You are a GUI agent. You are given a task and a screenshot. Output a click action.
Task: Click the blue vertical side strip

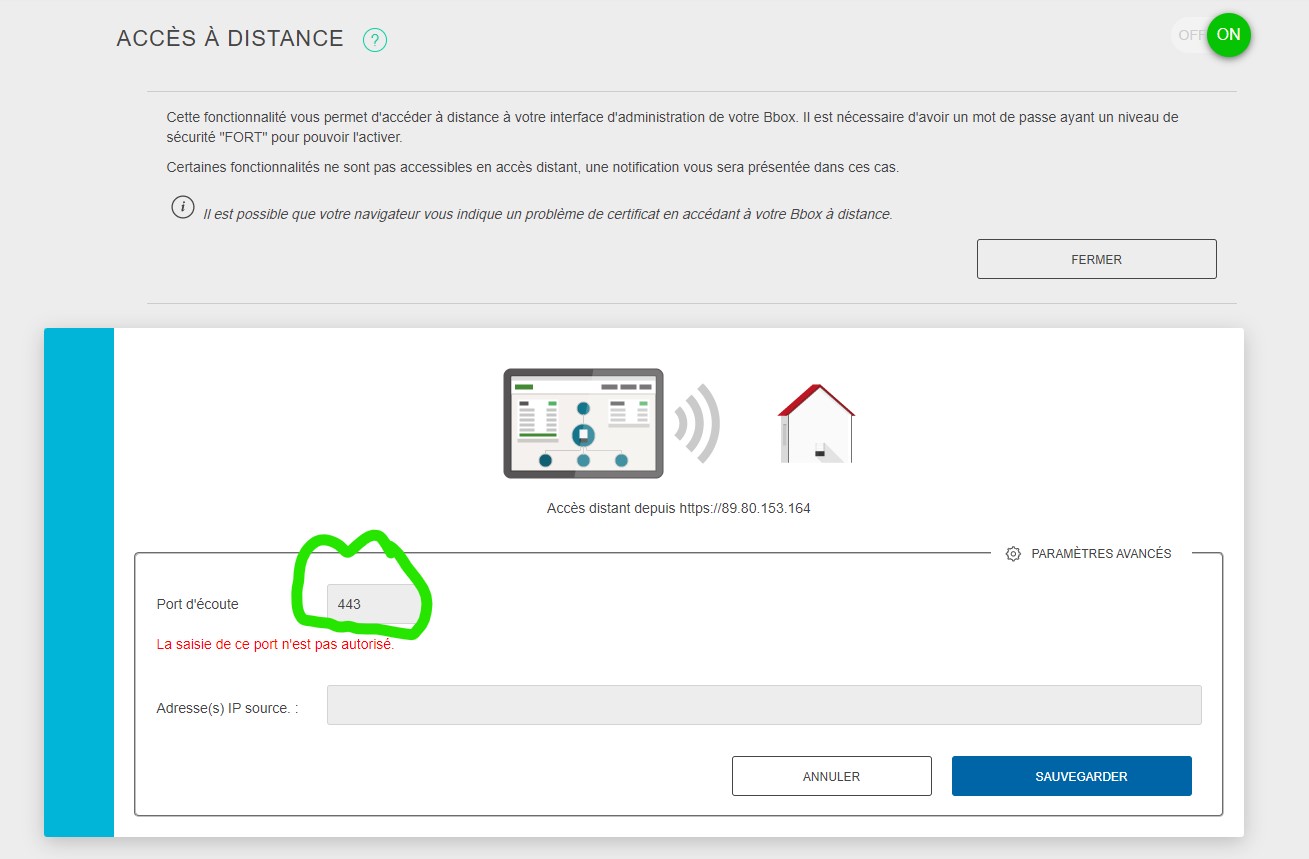coord(79,582)
